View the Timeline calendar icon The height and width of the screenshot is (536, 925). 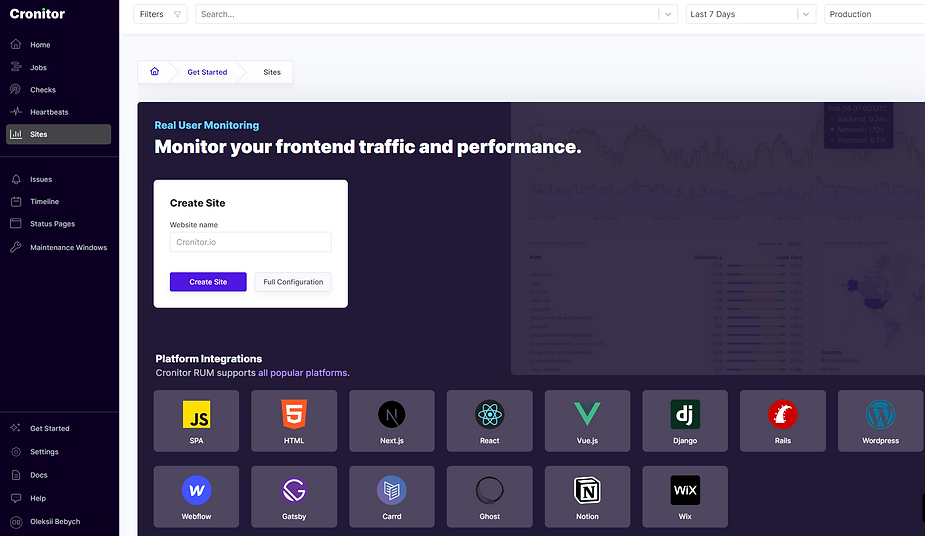tap(16, 202)
